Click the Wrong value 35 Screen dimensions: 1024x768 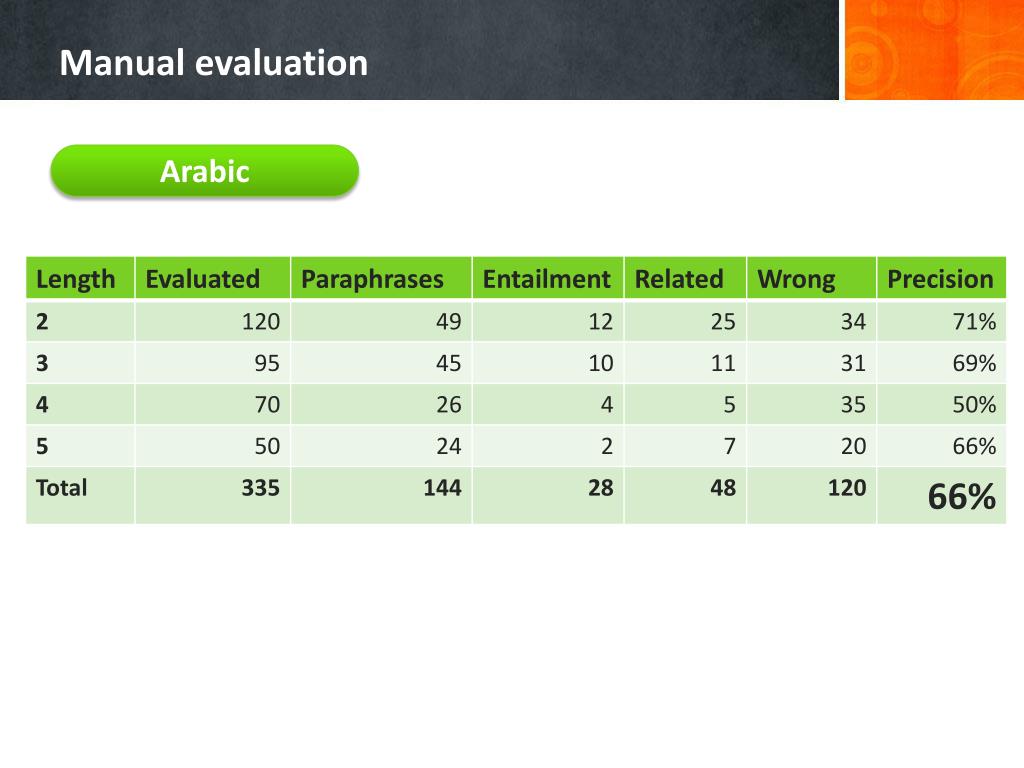coord(853,404)
